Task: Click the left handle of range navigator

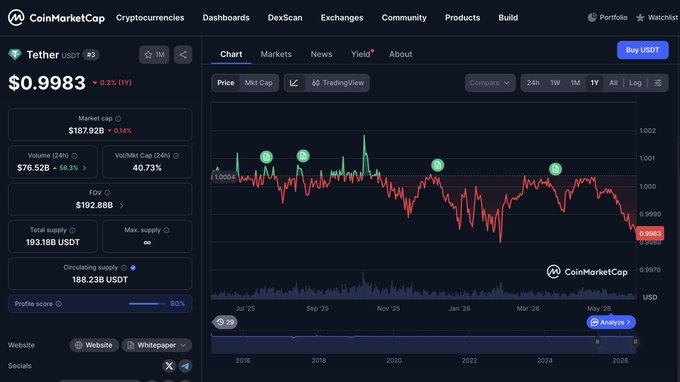Action: tap(597, 342)
